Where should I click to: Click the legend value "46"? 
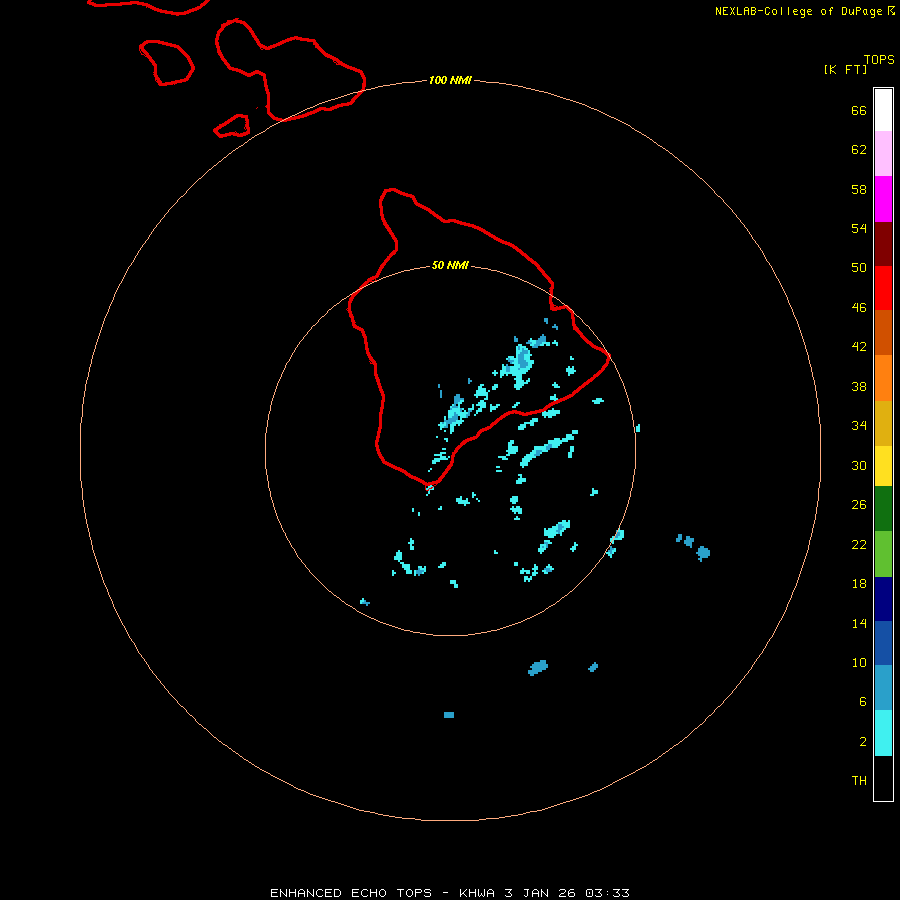click(x=859, y=308)
